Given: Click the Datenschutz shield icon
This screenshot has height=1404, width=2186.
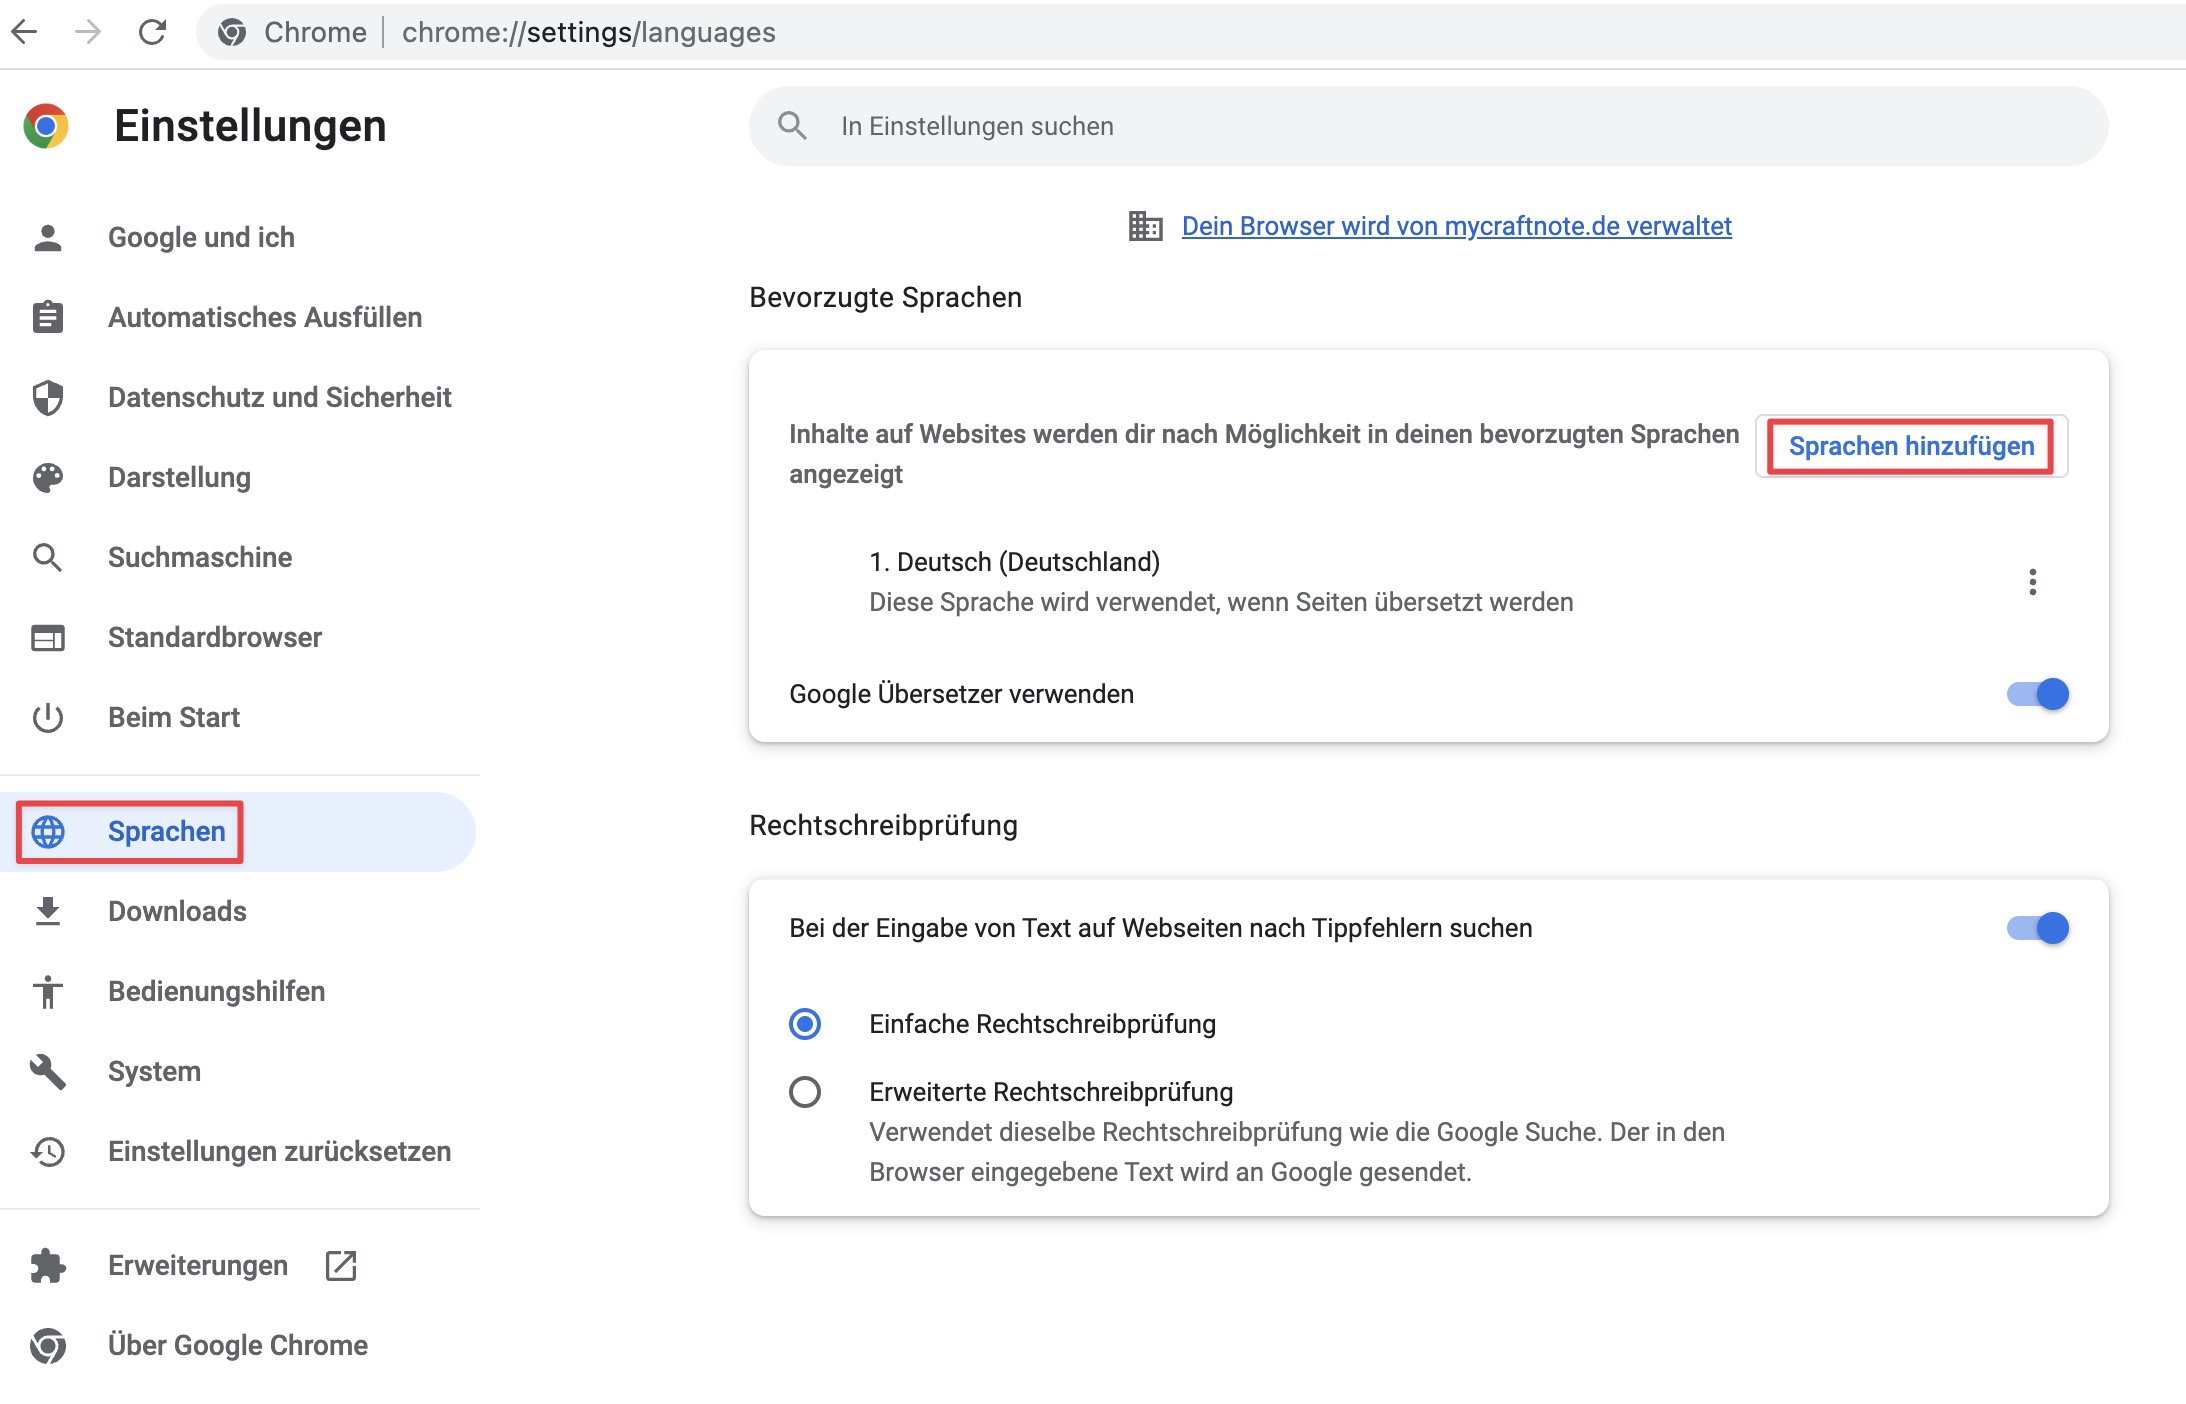Looking at the screenshot, I should 47,397.
